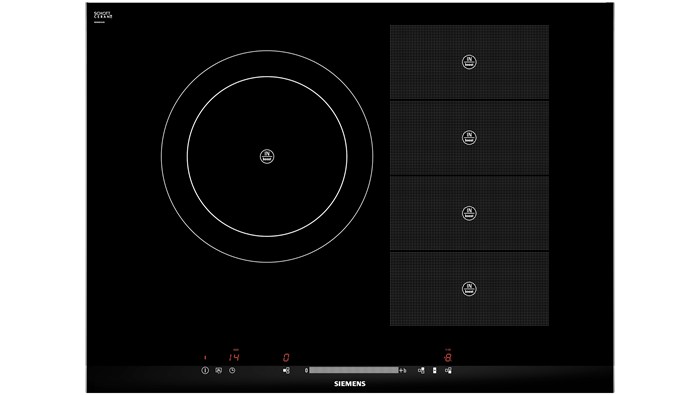The width and height of the screenshot is (700, 395).
Task: Click the boost symbol in top rectangular zone
Action: (469, 62)
